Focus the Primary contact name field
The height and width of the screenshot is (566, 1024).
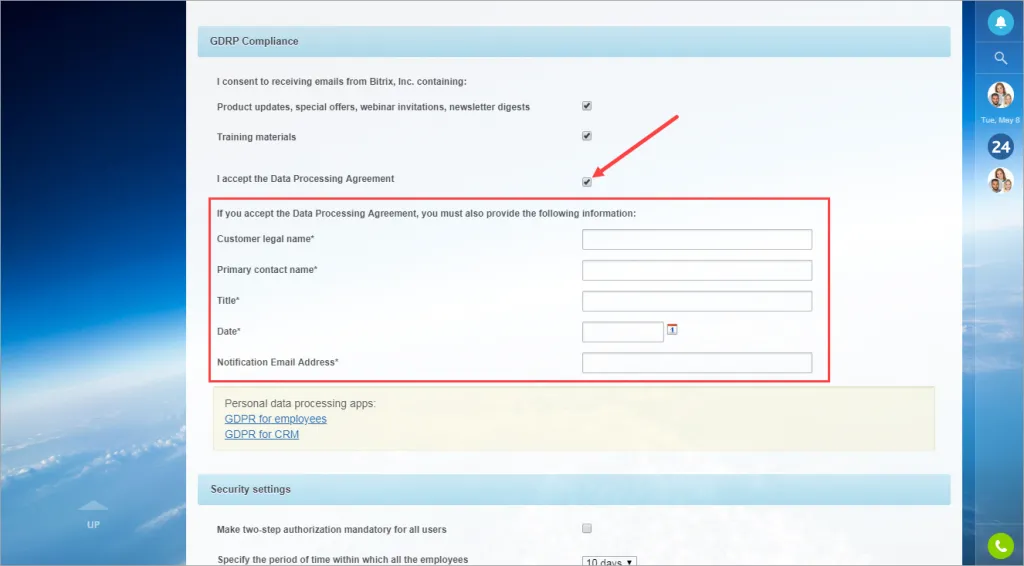tap(697, 270)
